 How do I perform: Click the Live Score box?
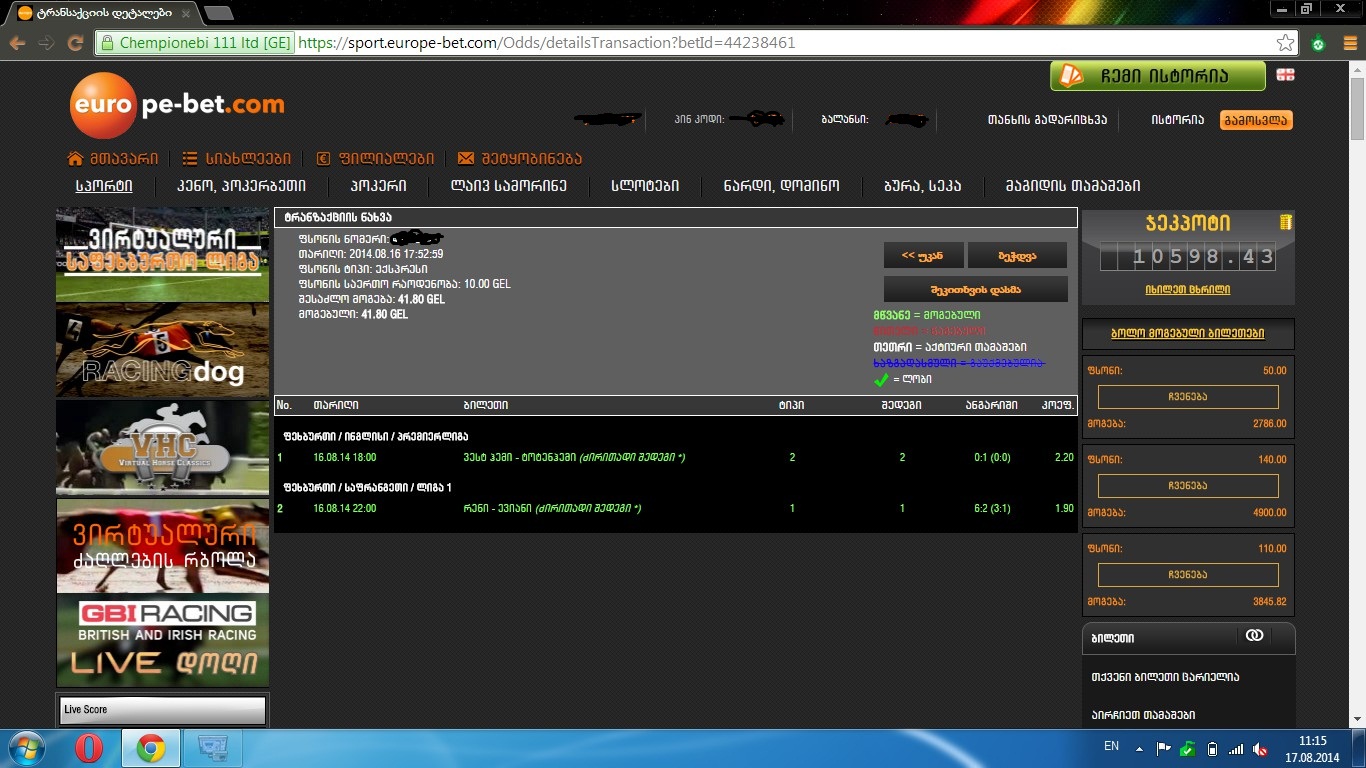162,710
